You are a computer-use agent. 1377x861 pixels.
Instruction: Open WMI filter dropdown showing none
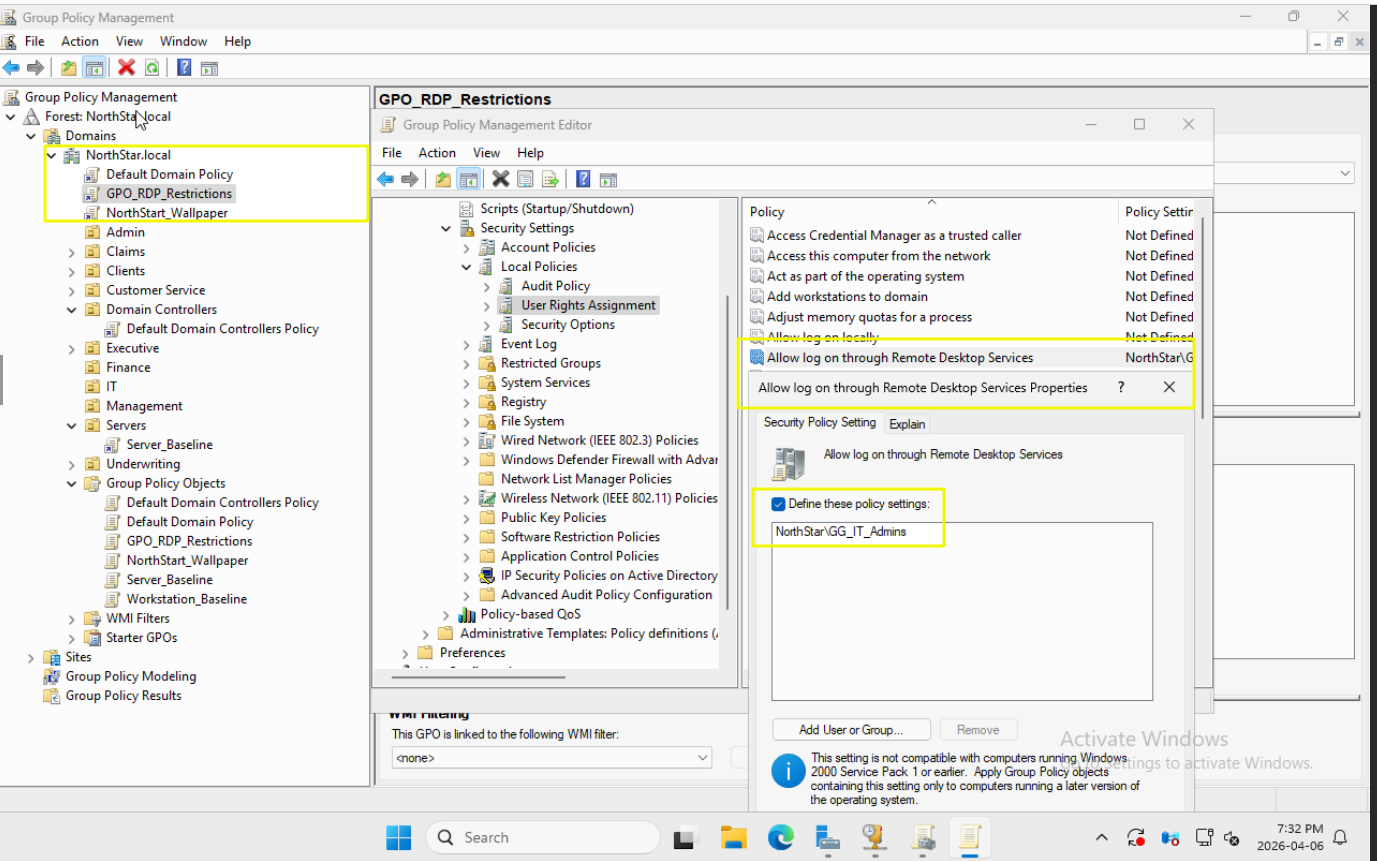551,758
